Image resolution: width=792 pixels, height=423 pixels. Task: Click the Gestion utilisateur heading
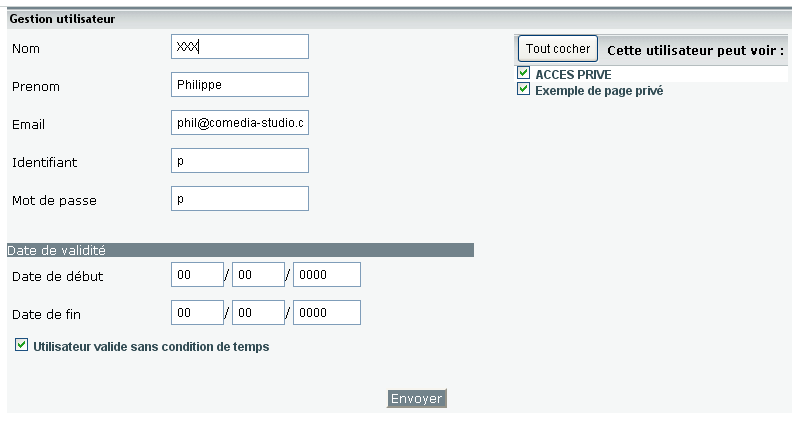click(x=61, y=19)
